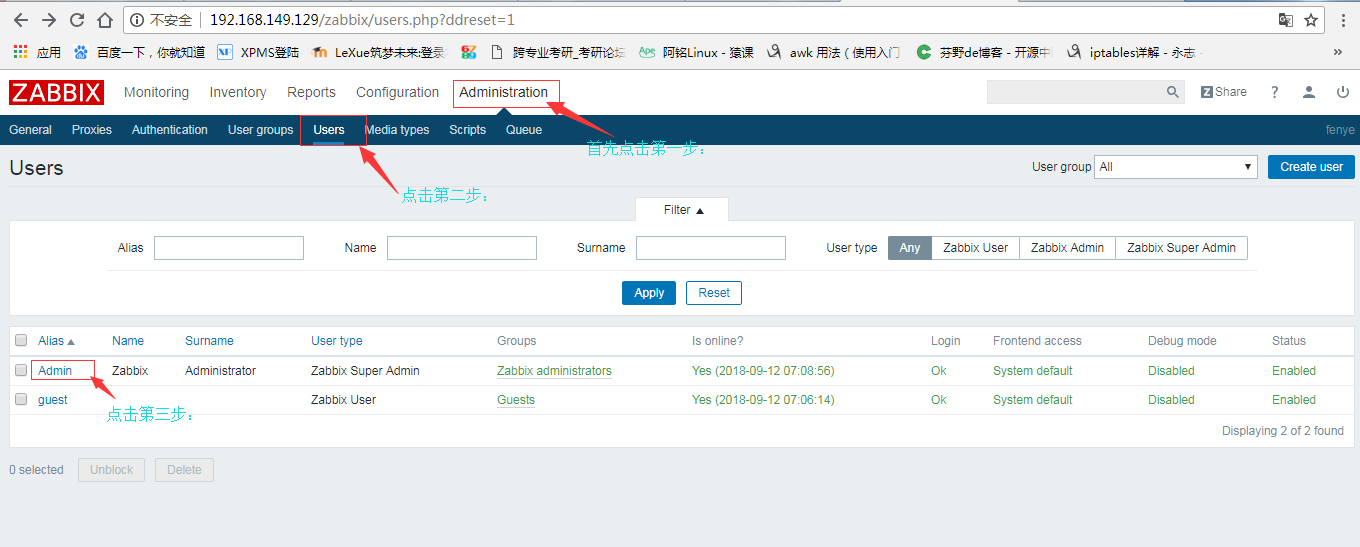Expand bookmarks overflow chevron
The width and height of the screenshot is (1360, 547).
tap(1338, 52)
